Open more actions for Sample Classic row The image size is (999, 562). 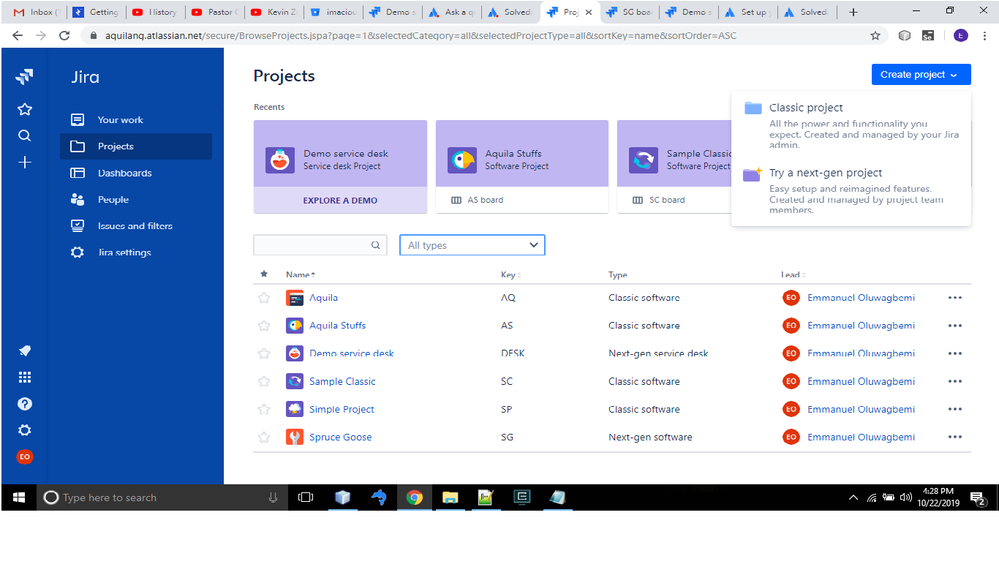[x=954, y=382]
